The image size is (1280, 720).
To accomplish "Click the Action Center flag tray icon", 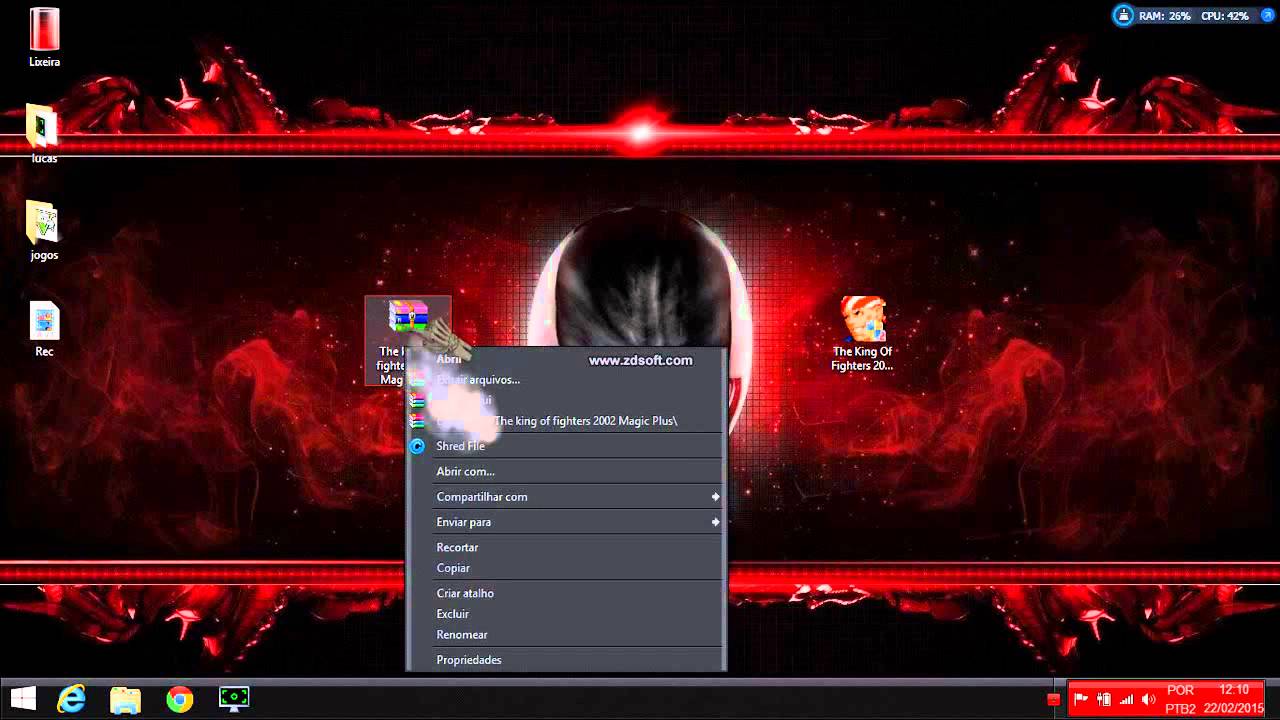I will click(x=1081, y=700).
